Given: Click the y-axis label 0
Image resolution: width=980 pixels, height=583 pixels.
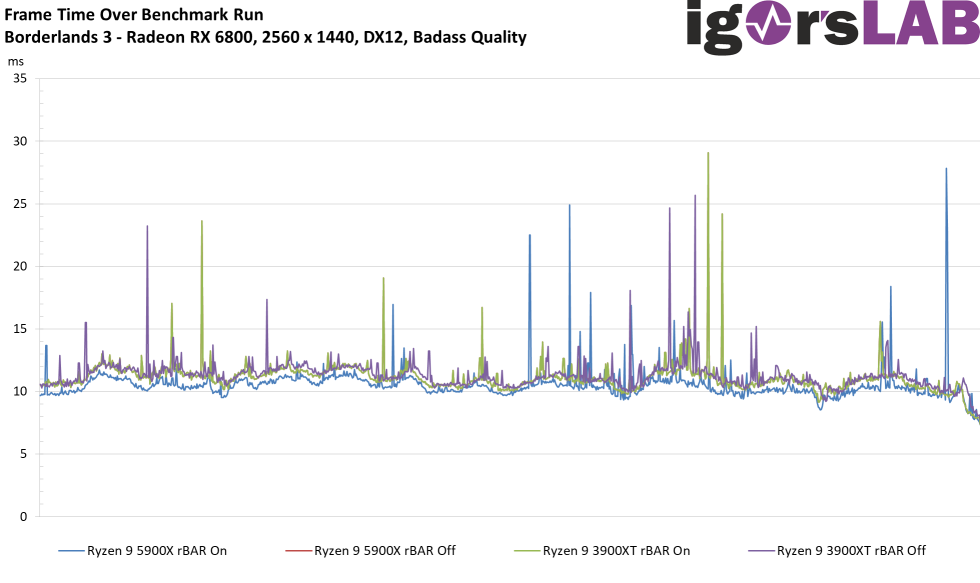Looking at the screenshot, I should click(24, 516).
